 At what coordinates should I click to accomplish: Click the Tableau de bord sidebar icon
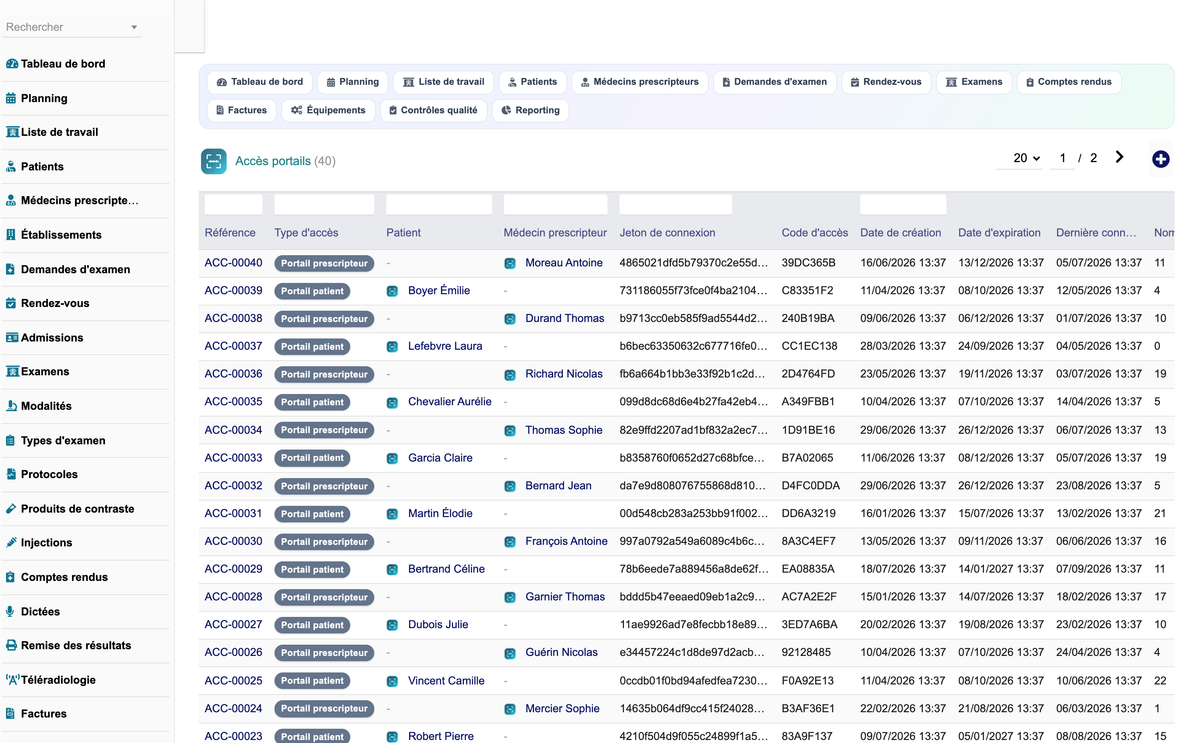(x=12, y=64)
